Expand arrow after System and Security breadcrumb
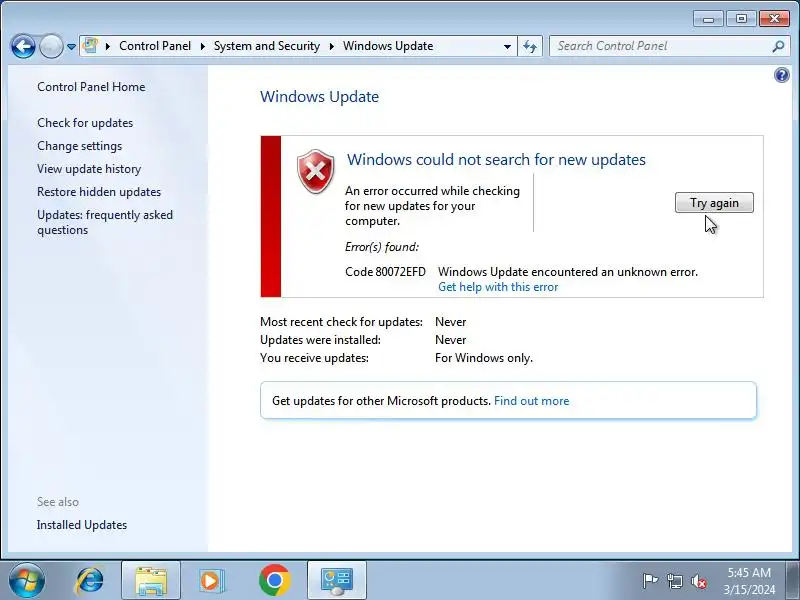Viewport: 800px width, 600px height. click(332, 46)
